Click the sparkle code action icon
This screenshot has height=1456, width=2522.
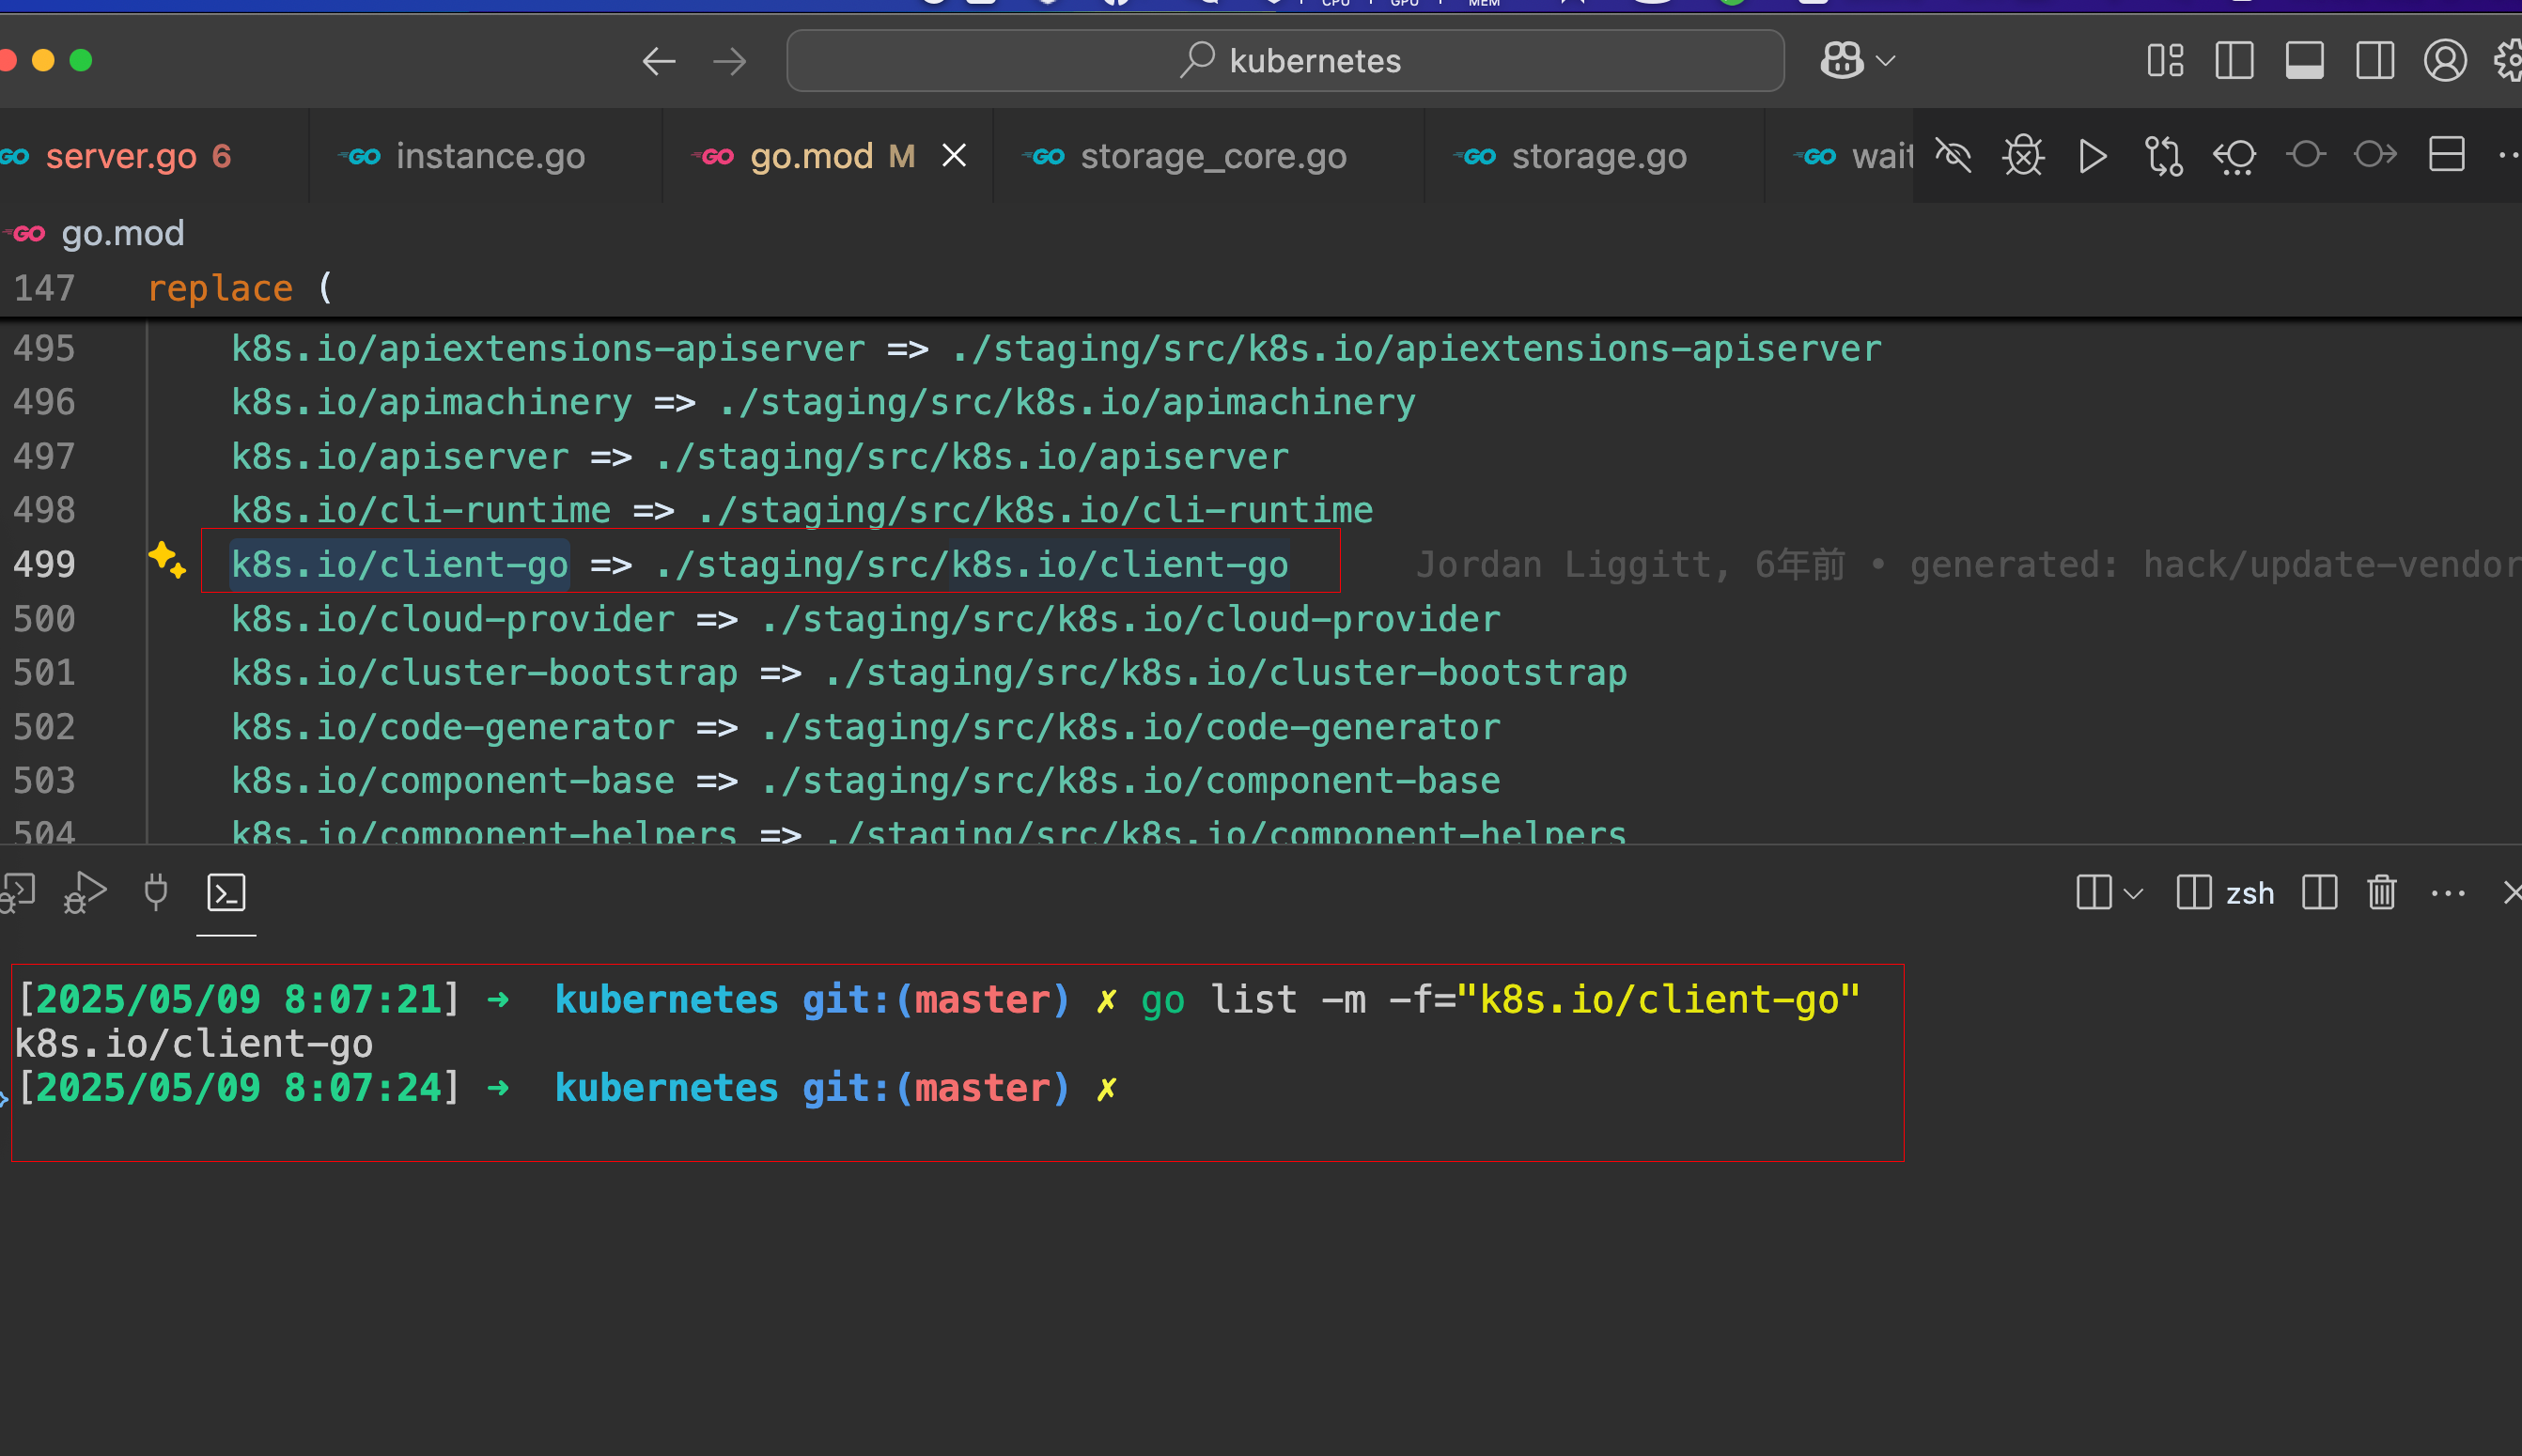(167, 559)
